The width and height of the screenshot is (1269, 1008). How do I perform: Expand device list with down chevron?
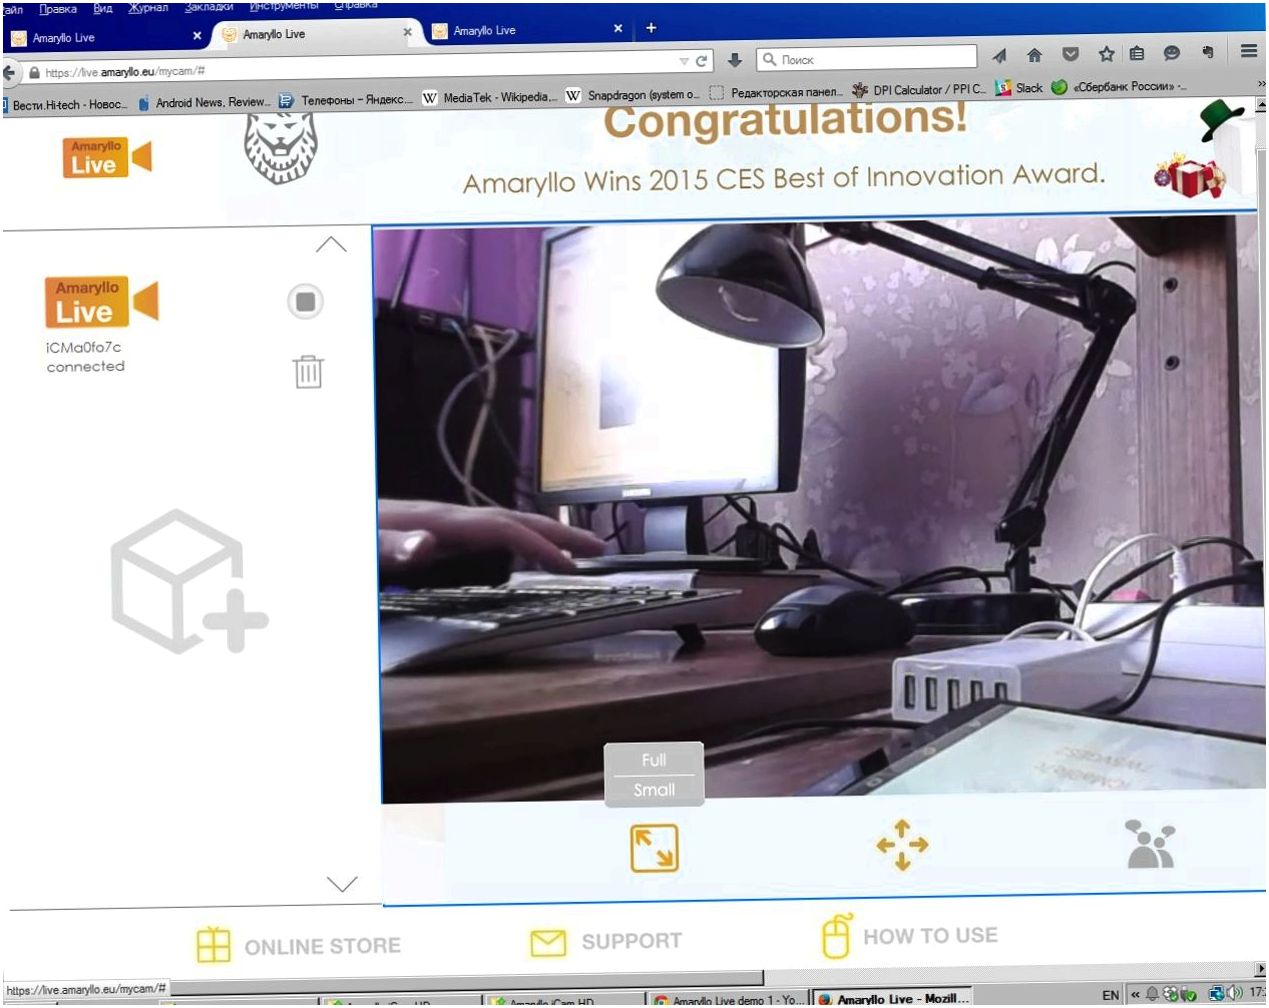coord(342,884)
